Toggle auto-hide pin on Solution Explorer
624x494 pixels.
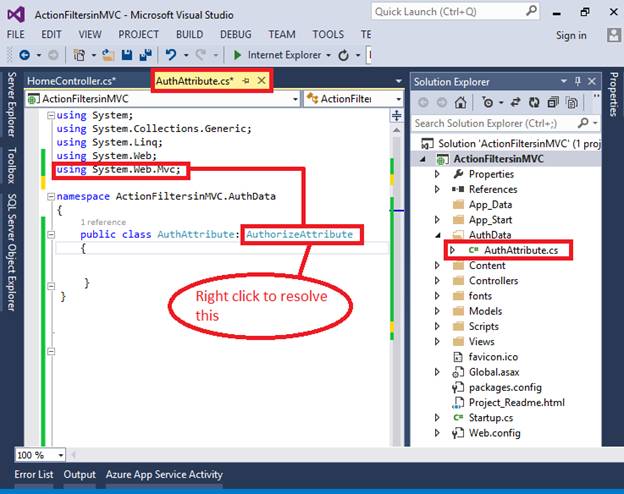pos(578,80)
